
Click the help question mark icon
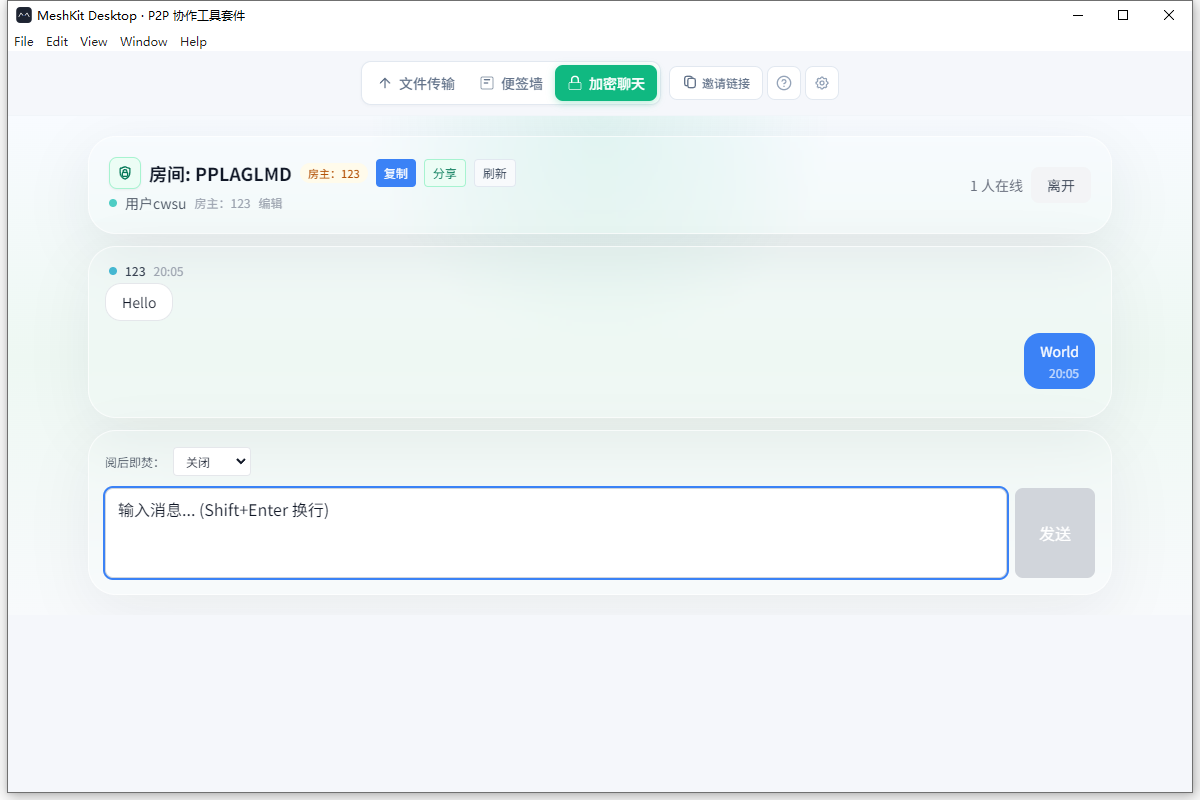click(784, 83)
